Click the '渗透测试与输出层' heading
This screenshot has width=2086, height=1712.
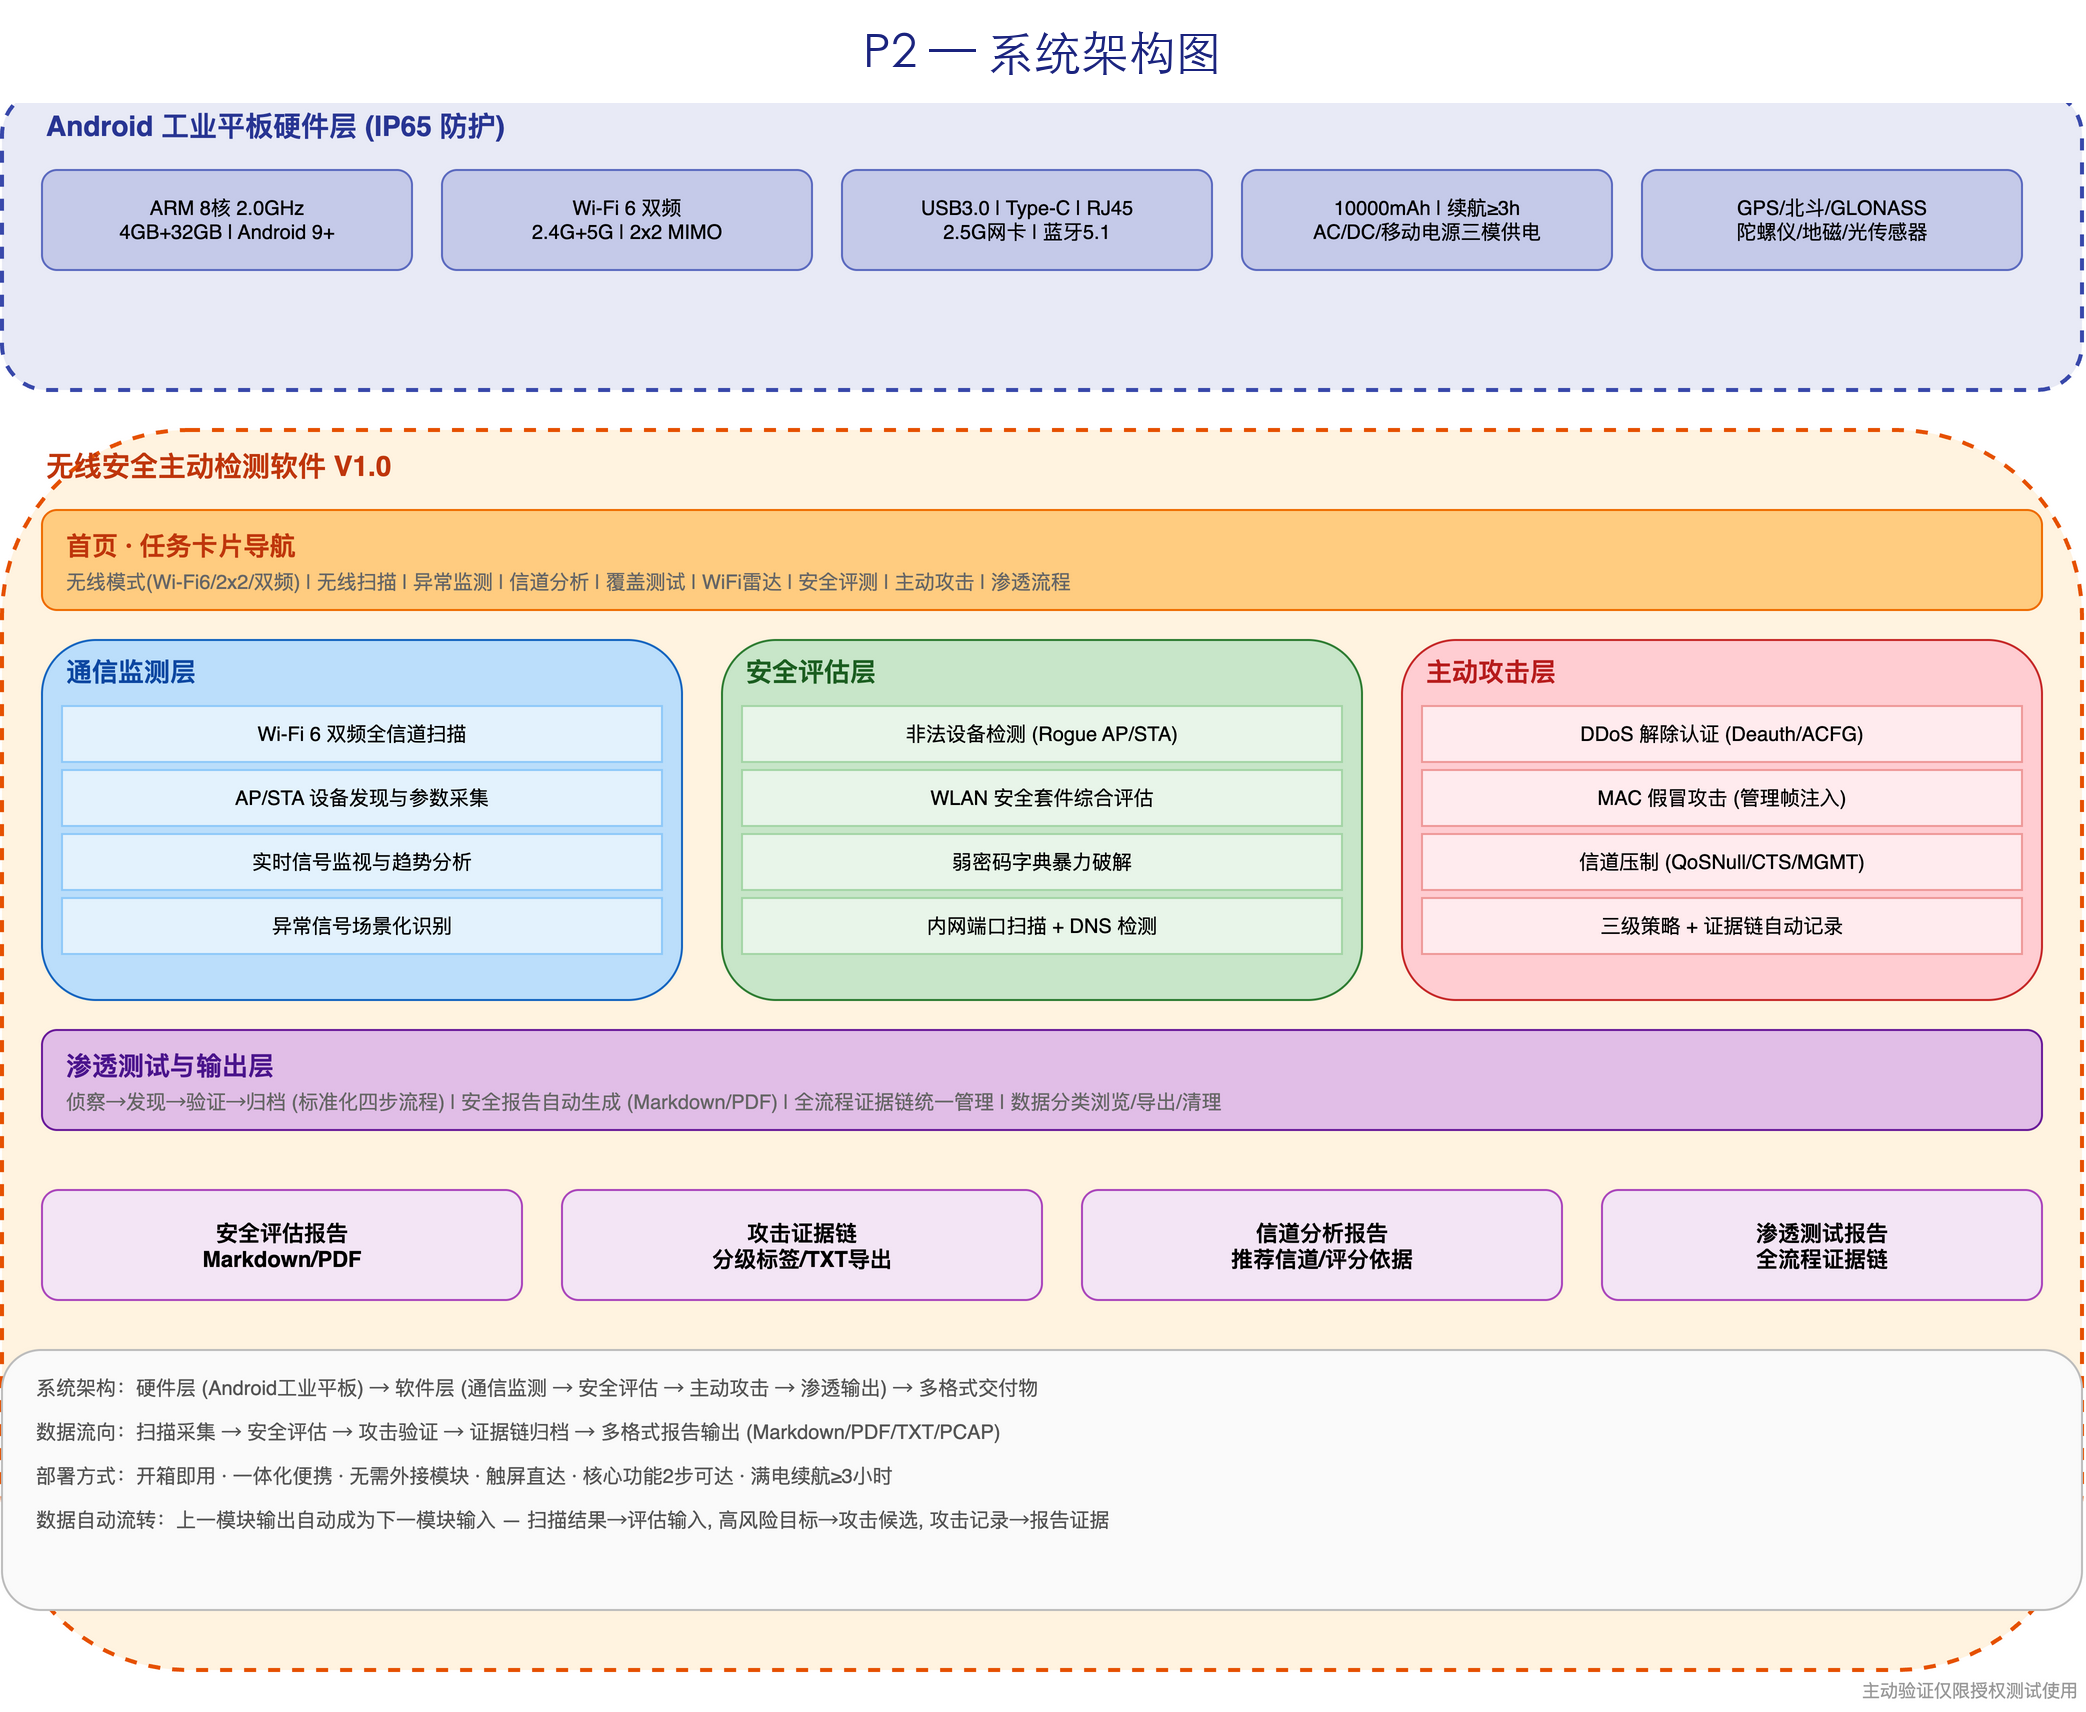(x=170, y=1066)
